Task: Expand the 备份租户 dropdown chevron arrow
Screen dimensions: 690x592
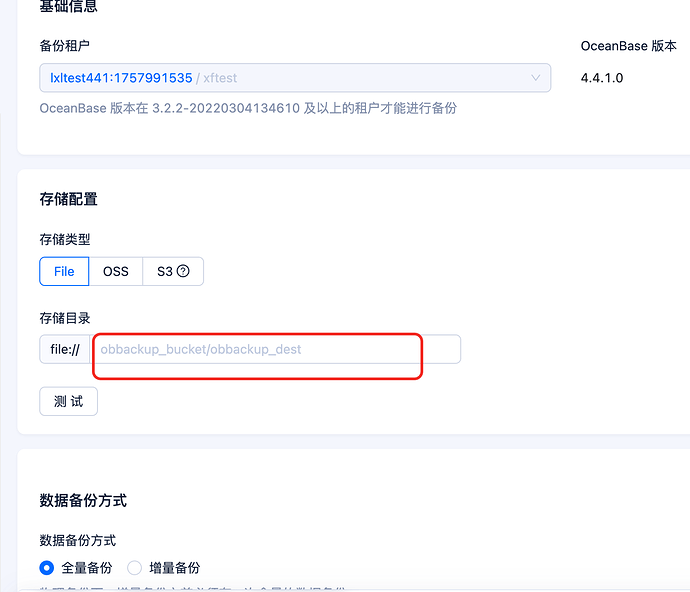Action: 534,78
